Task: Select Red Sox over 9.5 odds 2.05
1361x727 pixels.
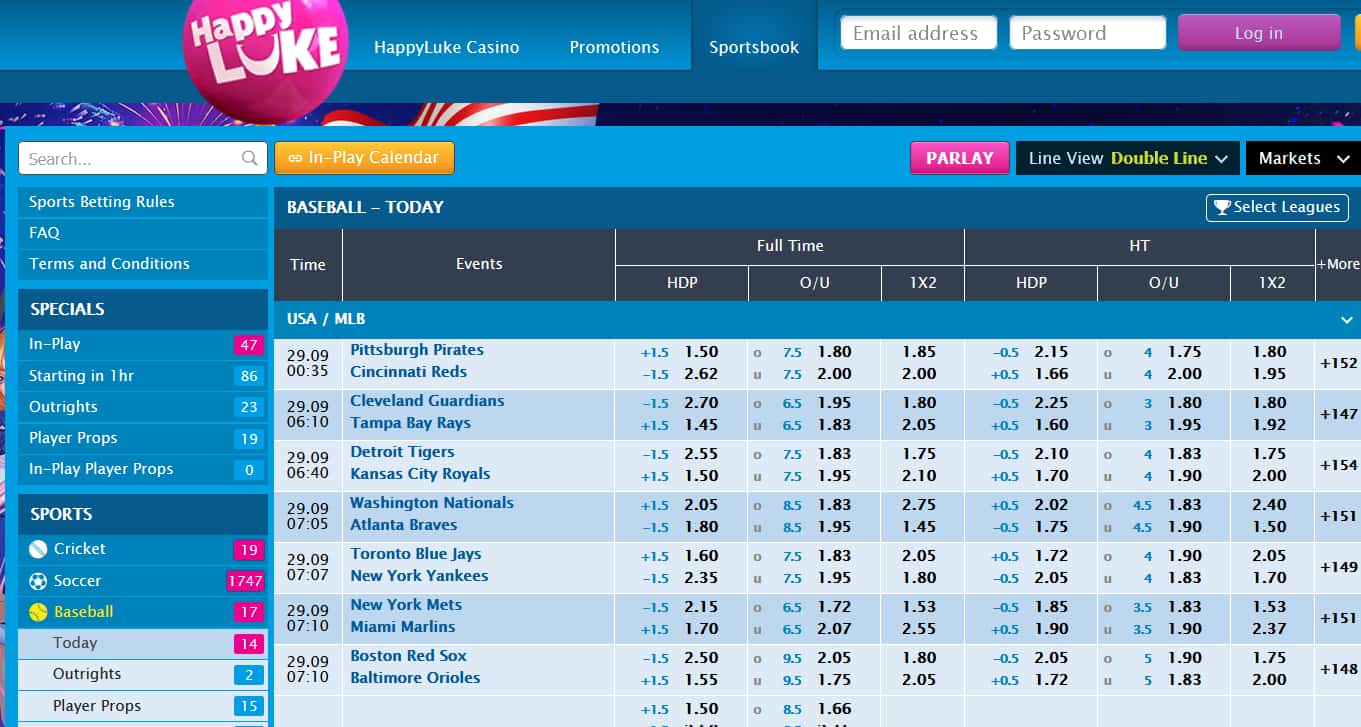Action: pos(834,658)
